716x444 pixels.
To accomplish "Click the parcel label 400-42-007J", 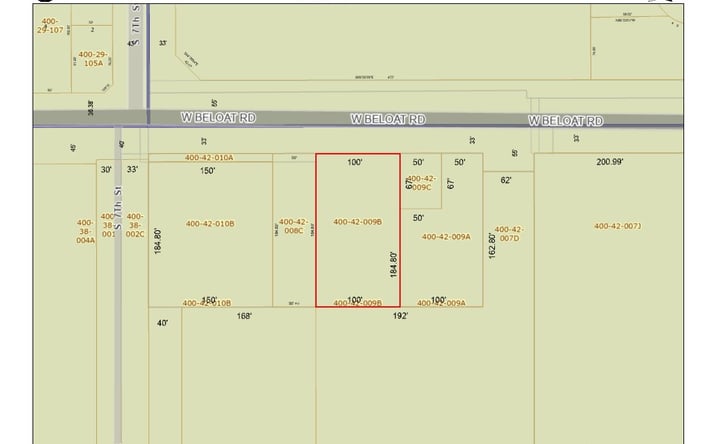I will (617, 226).
